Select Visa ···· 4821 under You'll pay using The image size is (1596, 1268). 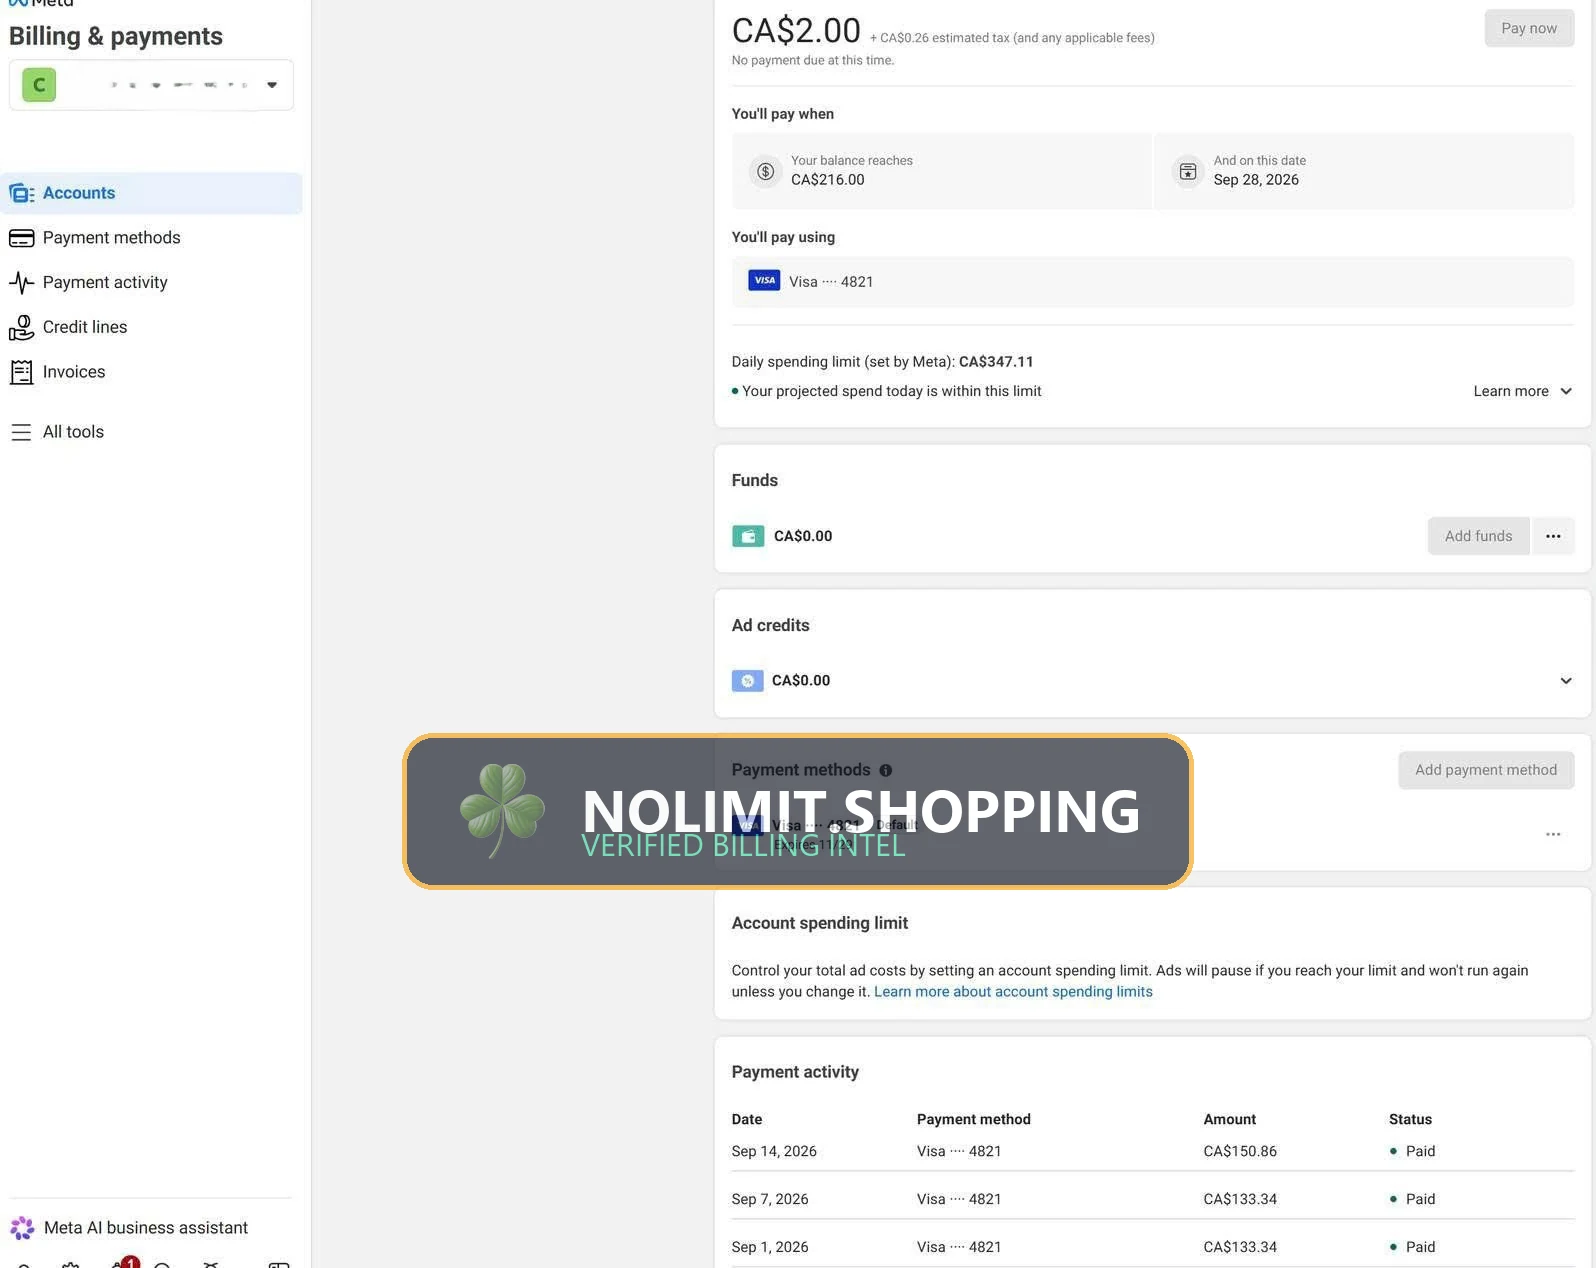click(x=1153, y=282)
